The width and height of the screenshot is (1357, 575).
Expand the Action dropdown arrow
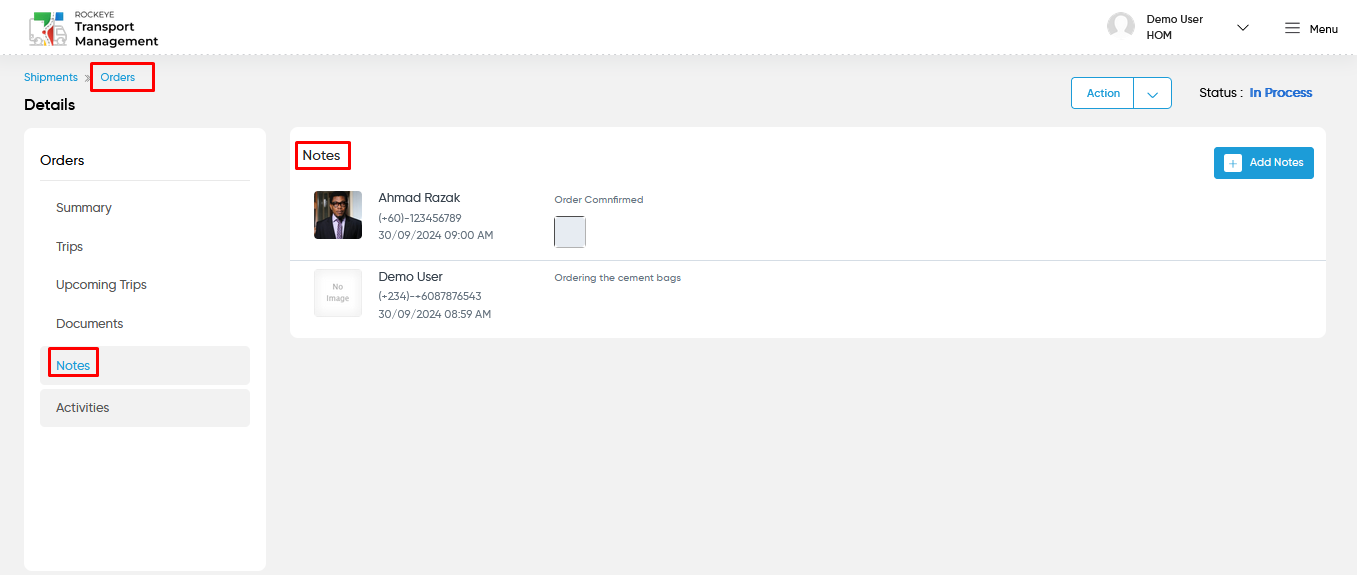[1152, 94]
